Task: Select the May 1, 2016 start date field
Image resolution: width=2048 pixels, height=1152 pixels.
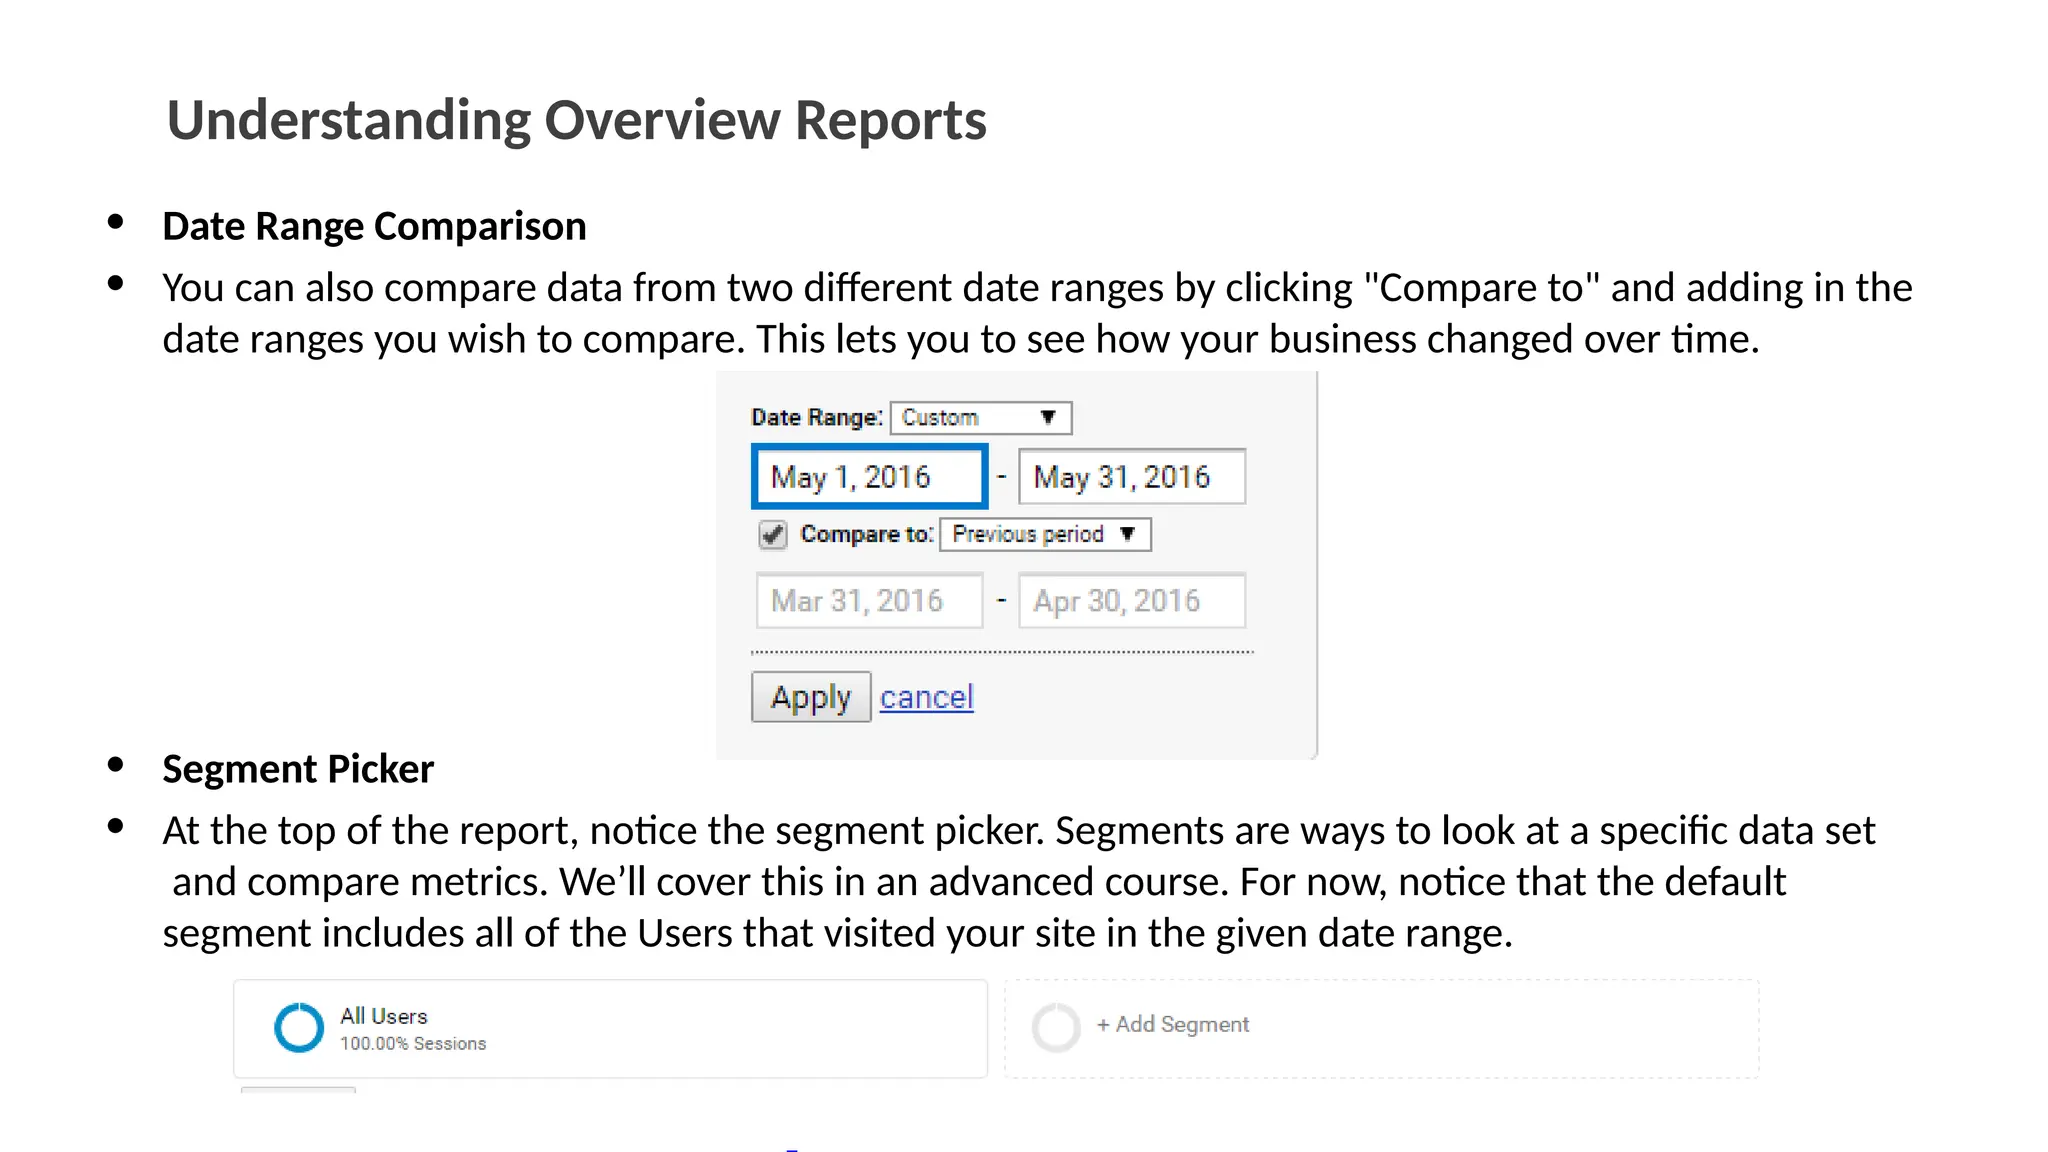Action: [869, 477]
